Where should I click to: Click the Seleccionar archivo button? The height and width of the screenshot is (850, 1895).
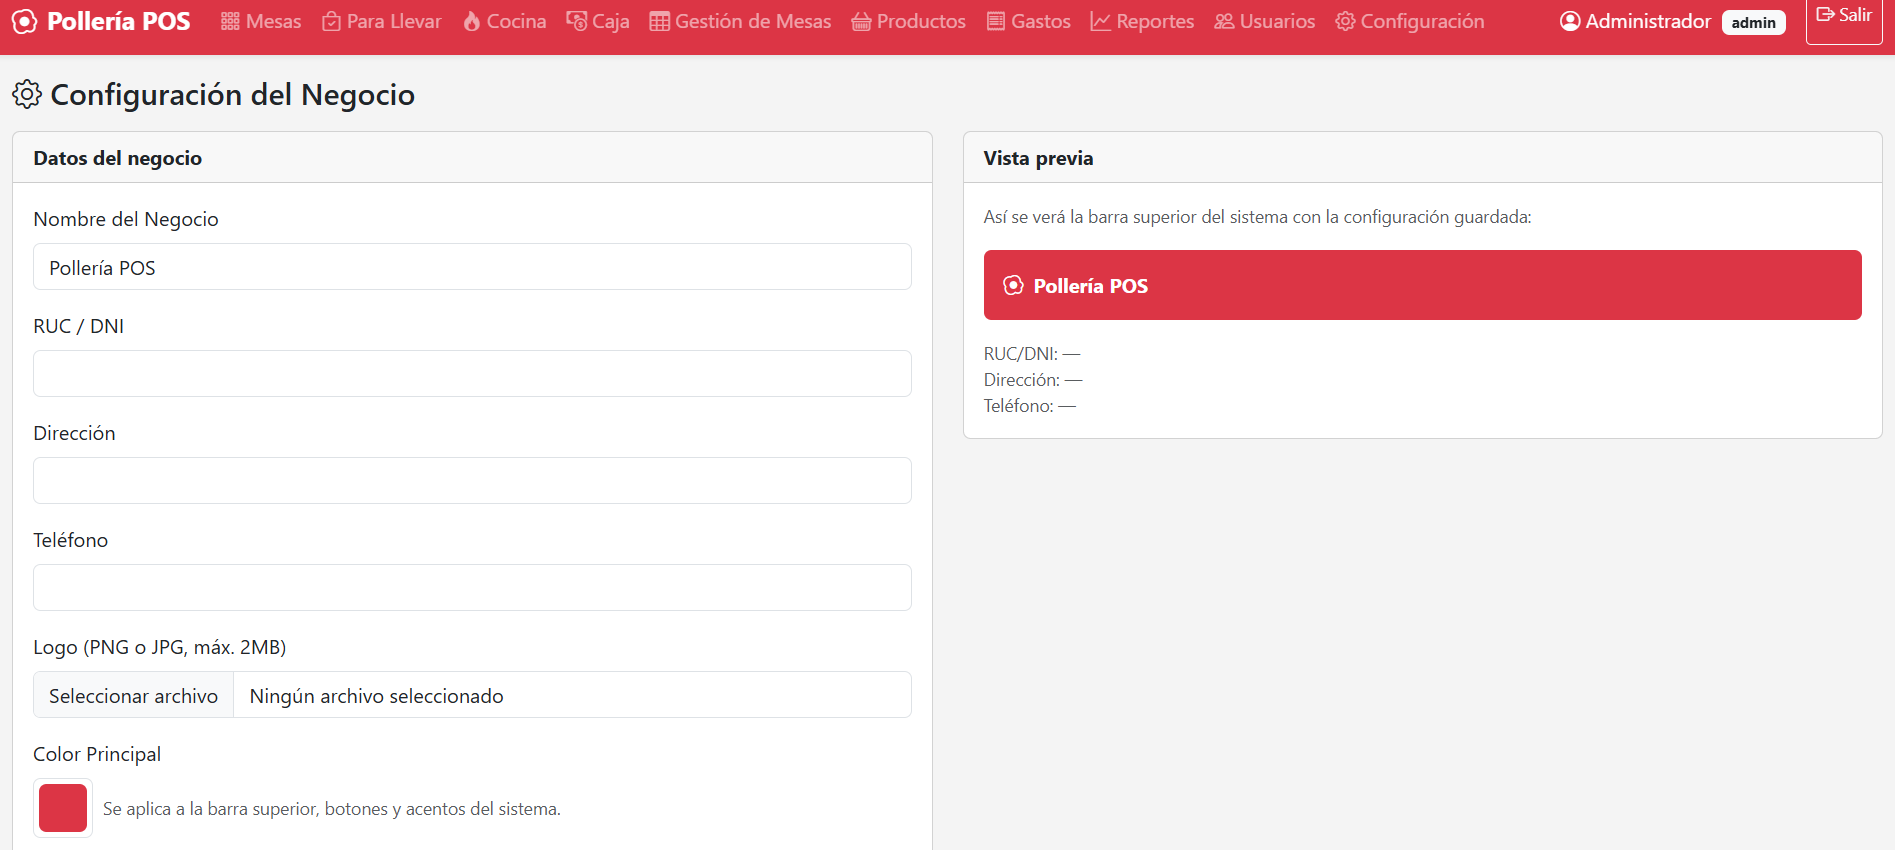pos(134,695)
